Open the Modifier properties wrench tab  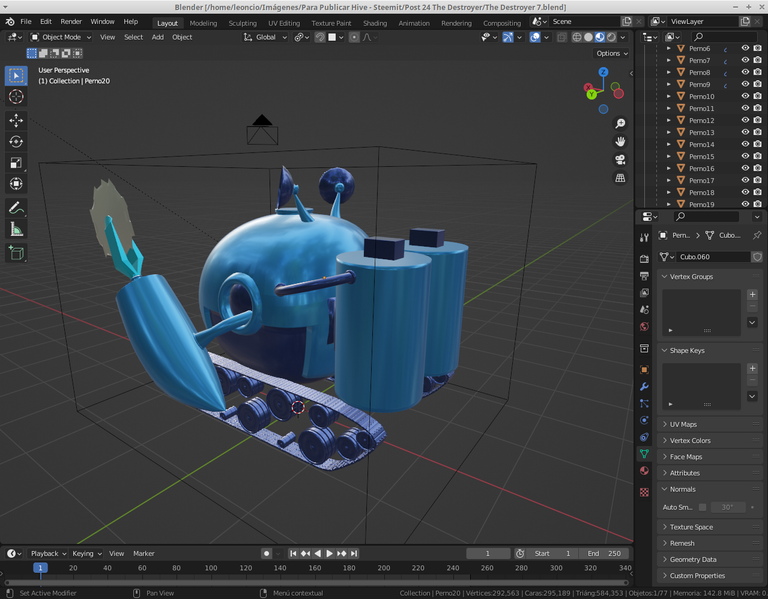(x=644, y=387)
